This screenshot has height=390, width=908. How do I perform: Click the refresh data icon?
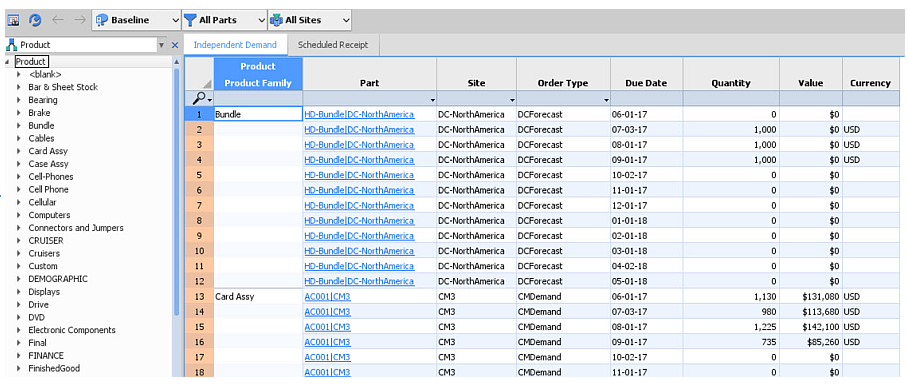(35, 20)
